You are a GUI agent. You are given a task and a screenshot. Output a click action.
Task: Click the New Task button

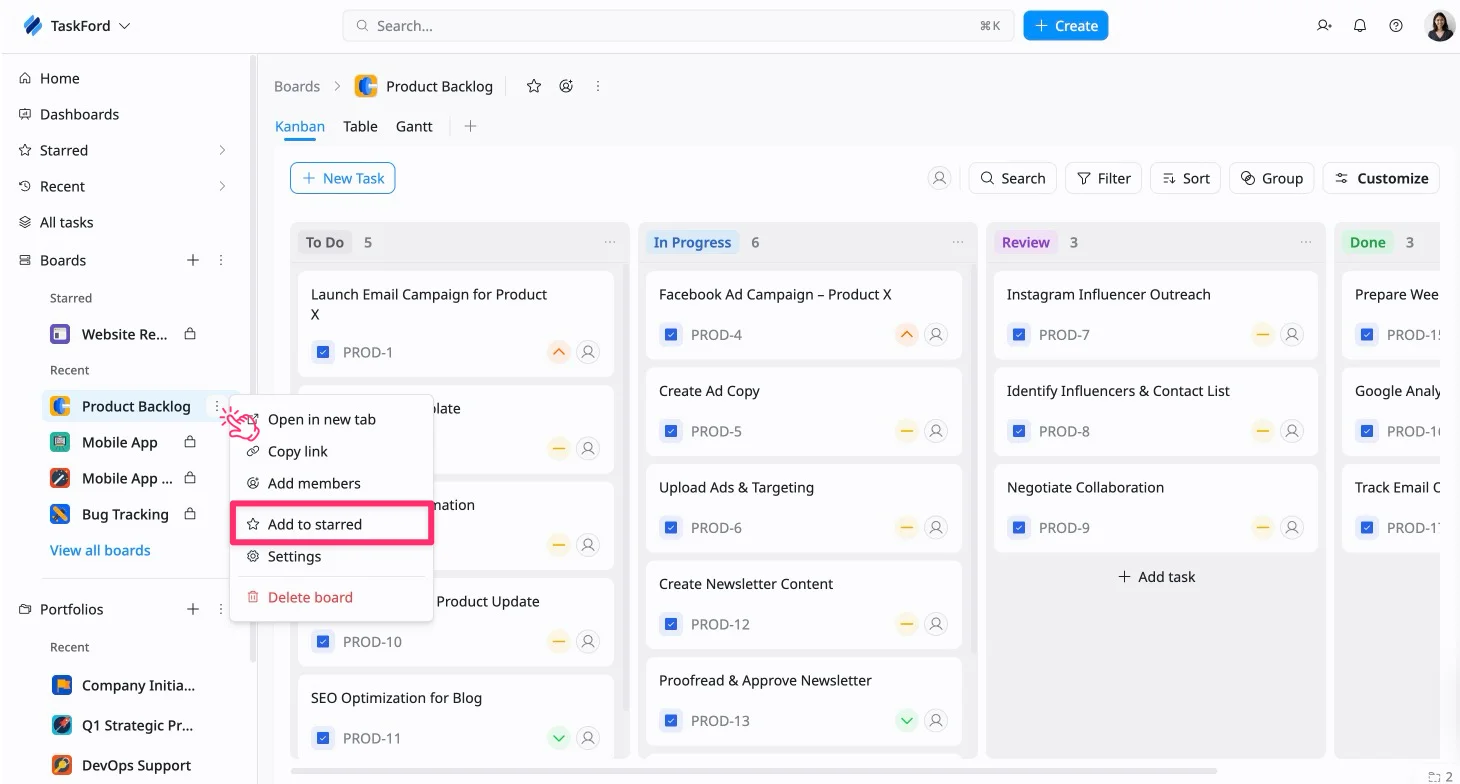point(343,178)
